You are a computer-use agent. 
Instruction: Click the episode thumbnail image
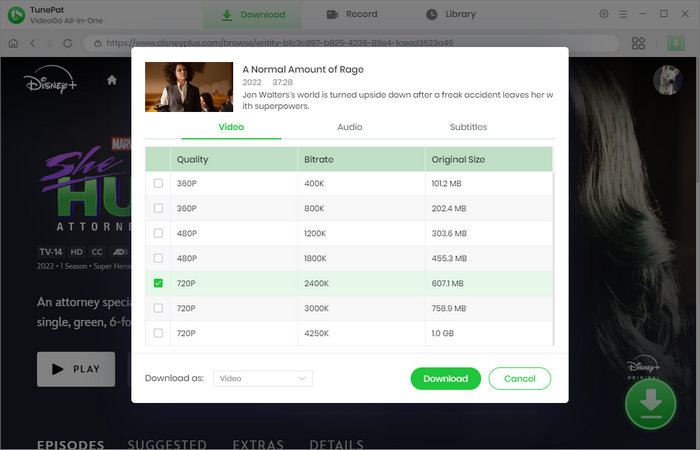pos(190,87)
